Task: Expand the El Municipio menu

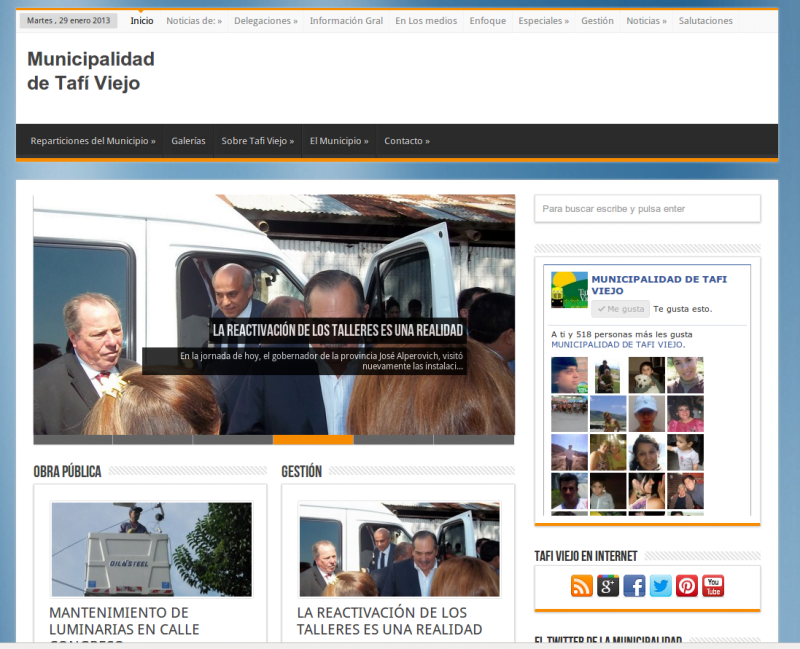Action: coord(339,141)
